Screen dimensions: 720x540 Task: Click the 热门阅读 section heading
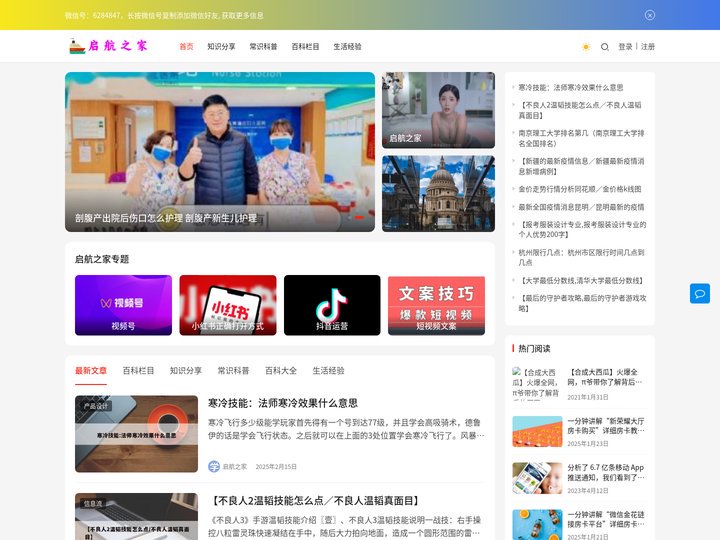click(x=534, y=349)
